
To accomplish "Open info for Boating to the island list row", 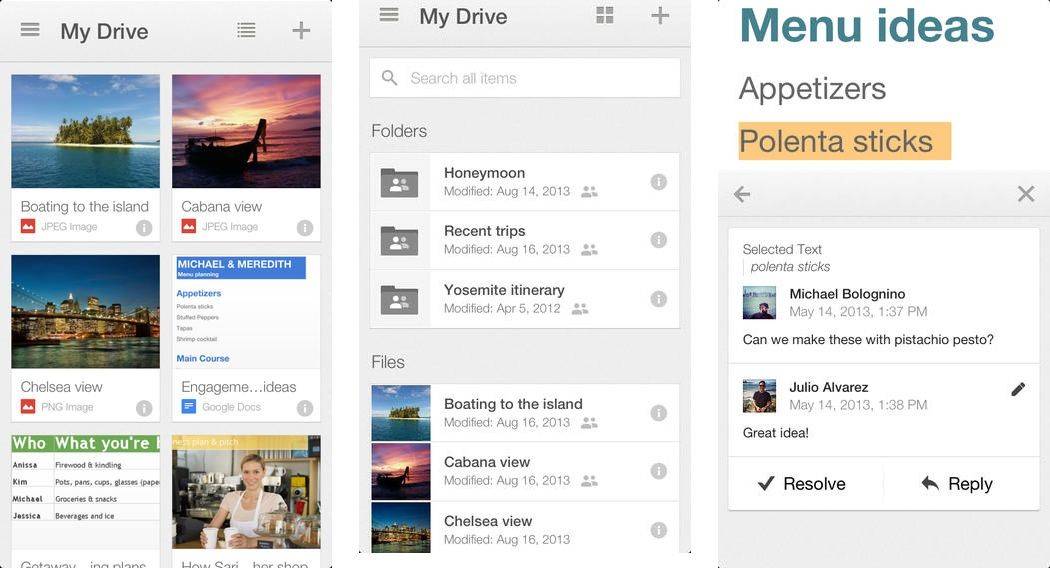I will 659,413.
